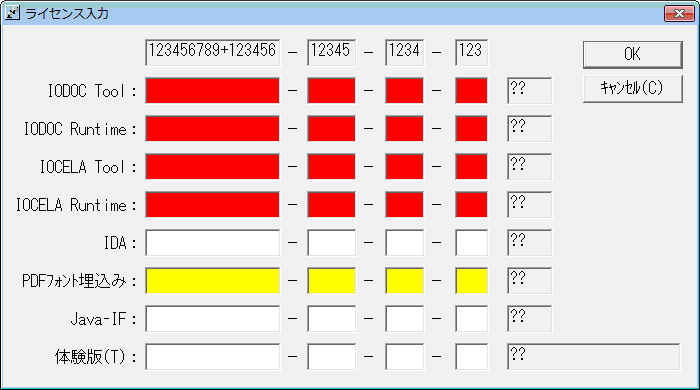Click the IODOC Runtime ?? status box
This screenshot has width=700, height=390.
coord(529,129)
